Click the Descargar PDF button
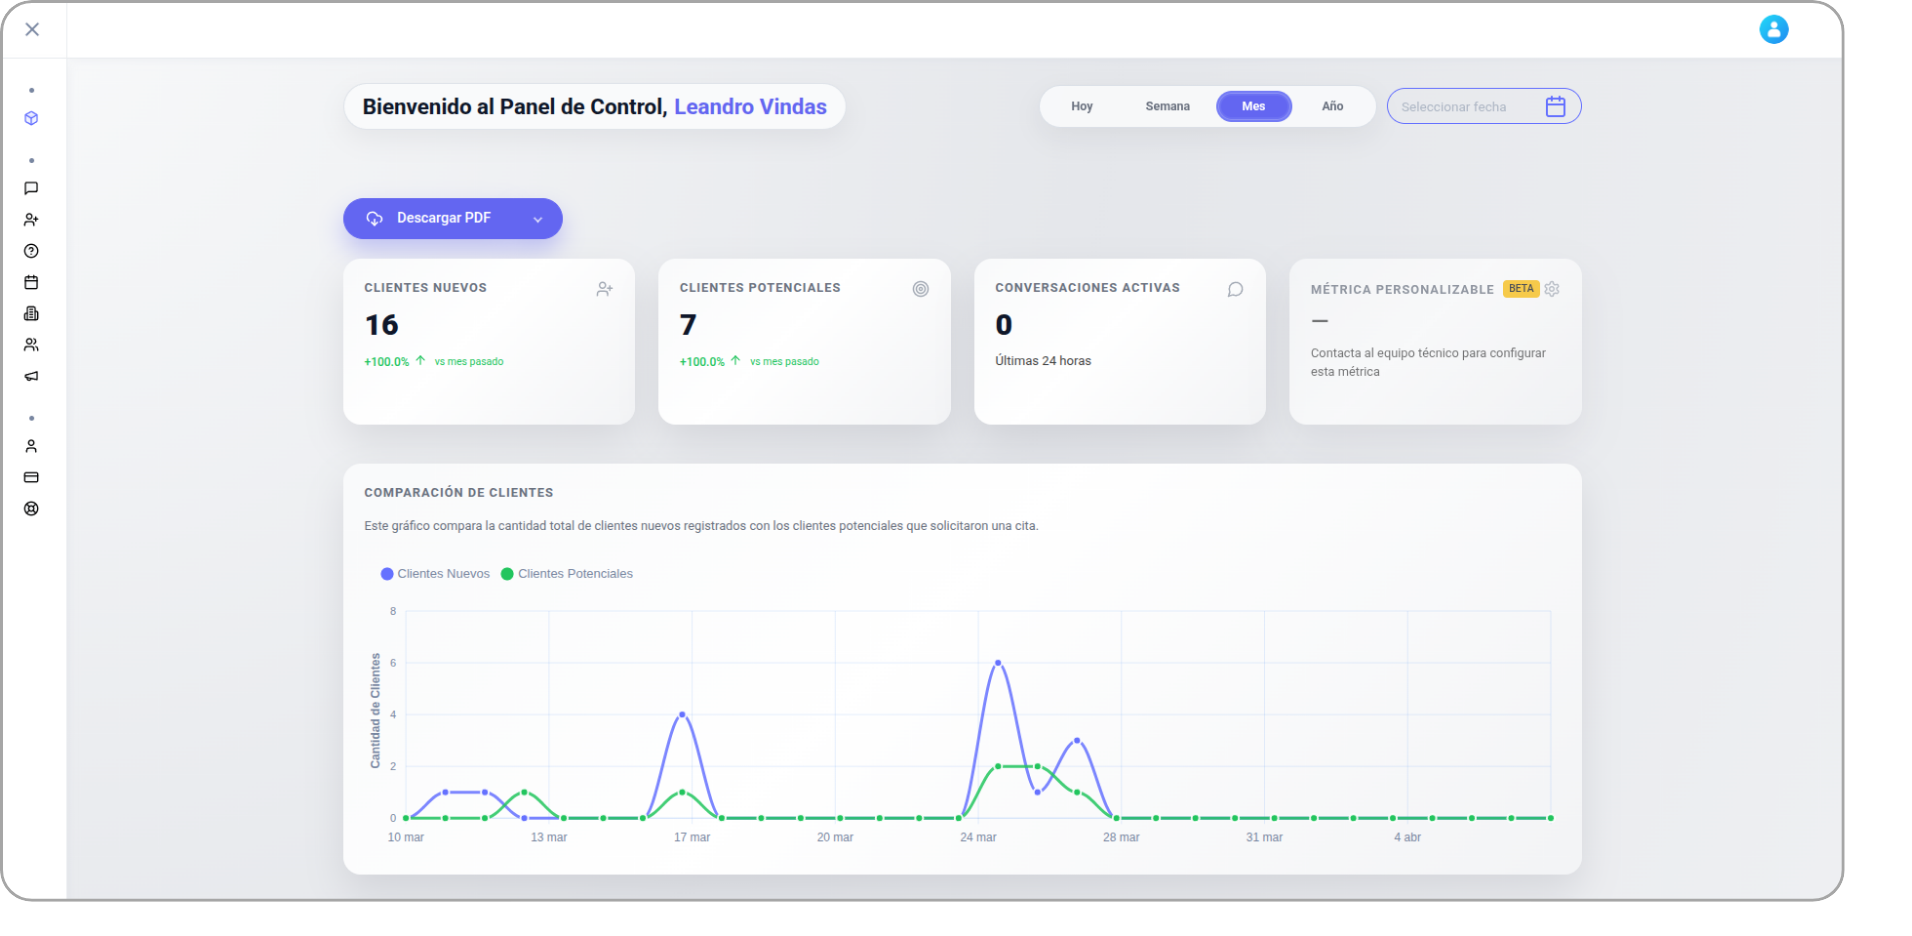The height and width of the screenshot is (936, 1912). click(x=443, y=218)
